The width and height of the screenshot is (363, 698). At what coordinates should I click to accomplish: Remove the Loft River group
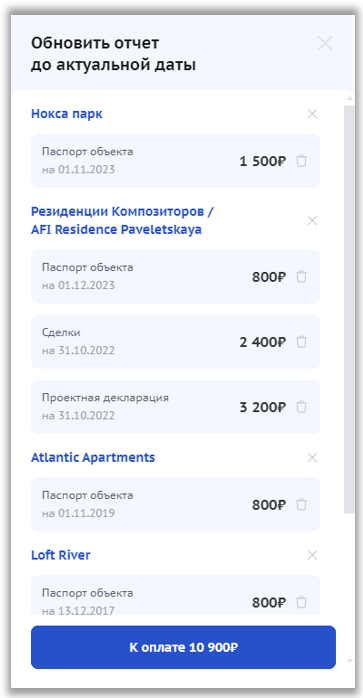[312, 556]
